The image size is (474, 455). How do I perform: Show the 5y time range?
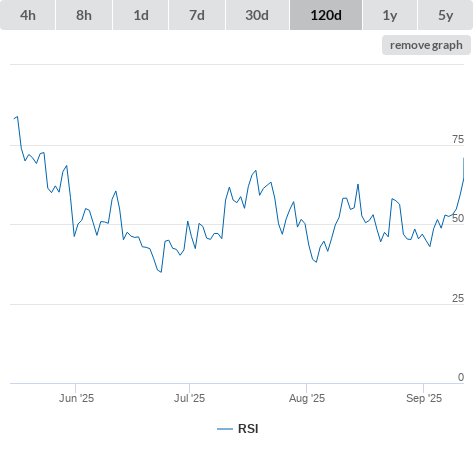[x=445, y=15]
